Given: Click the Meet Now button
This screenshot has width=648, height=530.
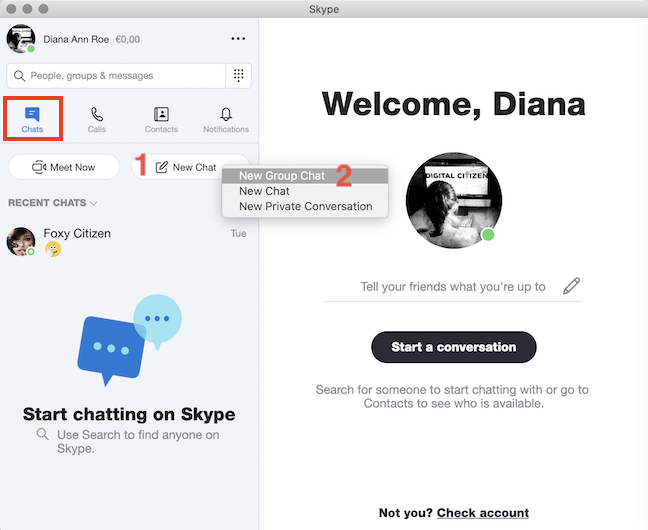Looking at the screenshot, I should [64, 167].
